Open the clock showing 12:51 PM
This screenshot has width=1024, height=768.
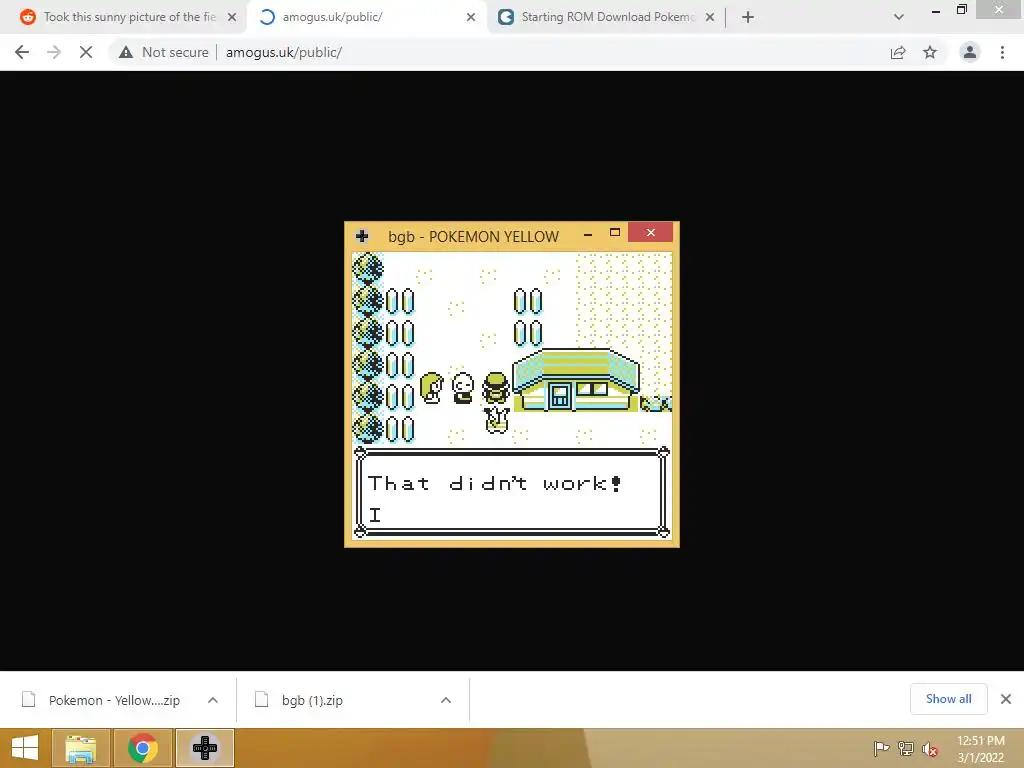(981, 748)
